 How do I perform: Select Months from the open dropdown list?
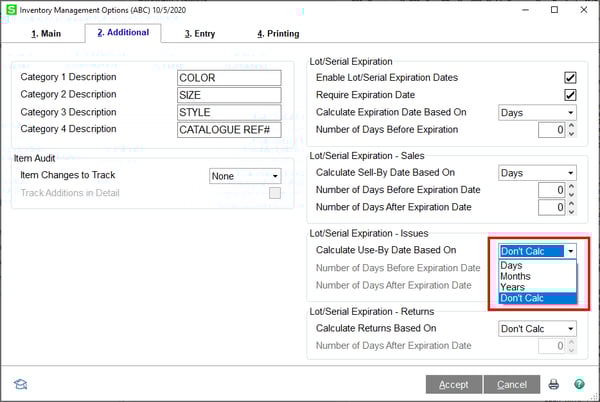[x=516, y=277]
